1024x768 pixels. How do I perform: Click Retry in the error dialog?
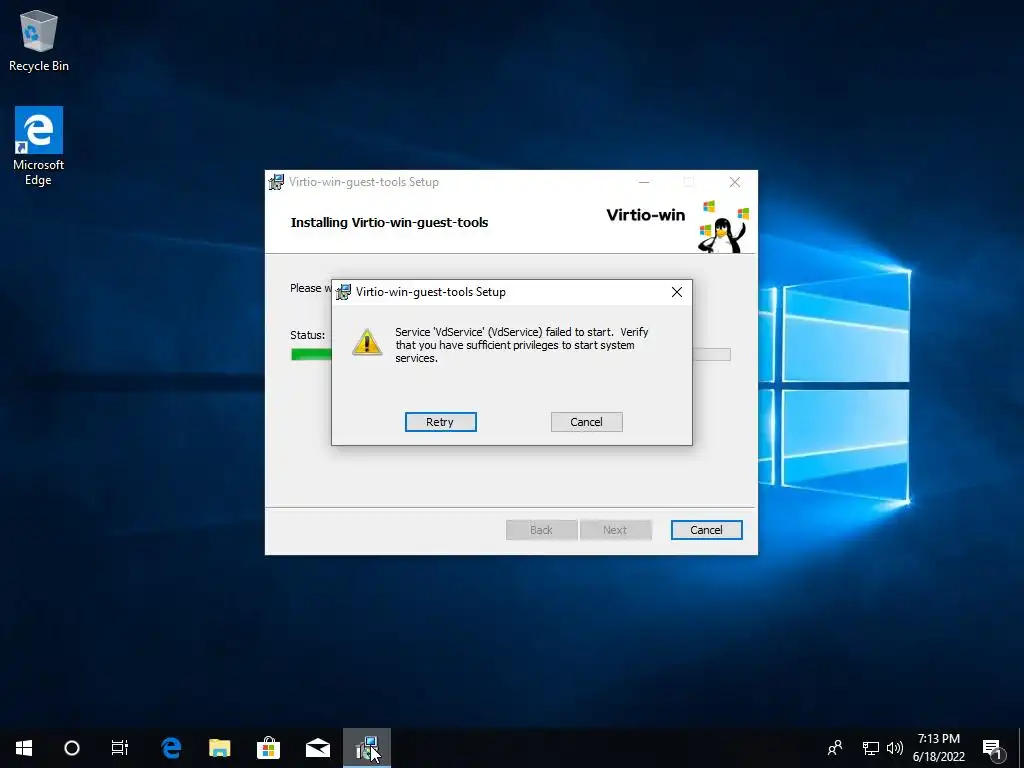pyautogui.click(x=440, y=422)
